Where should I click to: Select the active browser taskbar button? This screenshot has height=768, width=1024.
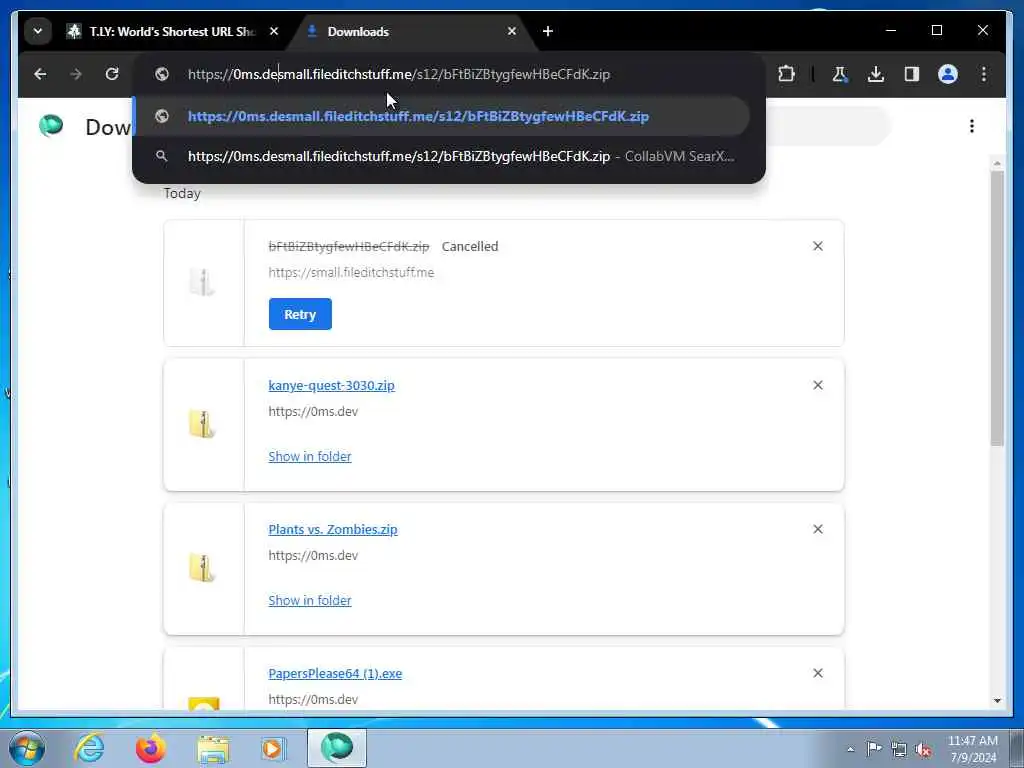(x=337, y=748)
